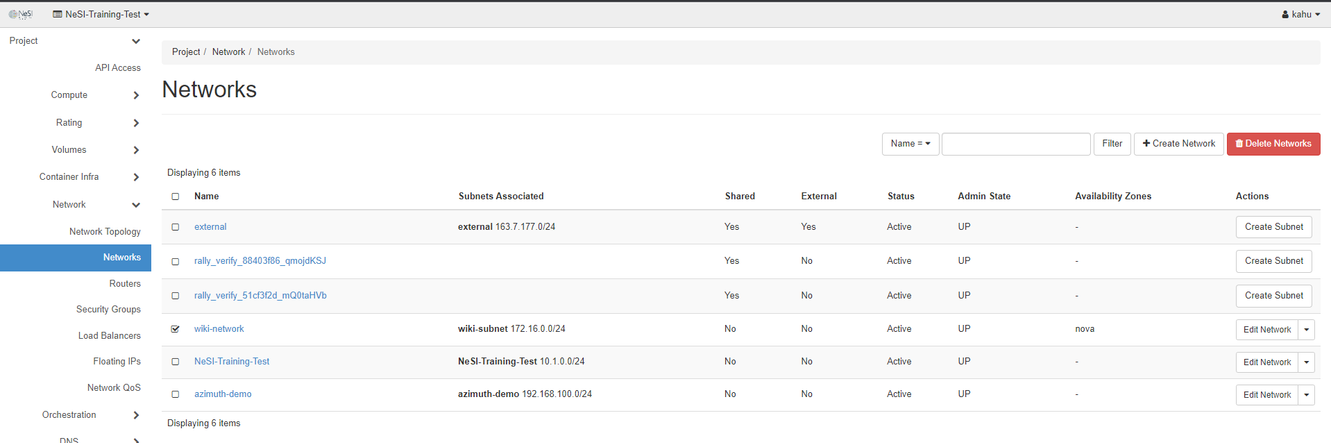Uncheck the wiki-network checkbox
Screen dimensions: 1331x443
point(176,328)
